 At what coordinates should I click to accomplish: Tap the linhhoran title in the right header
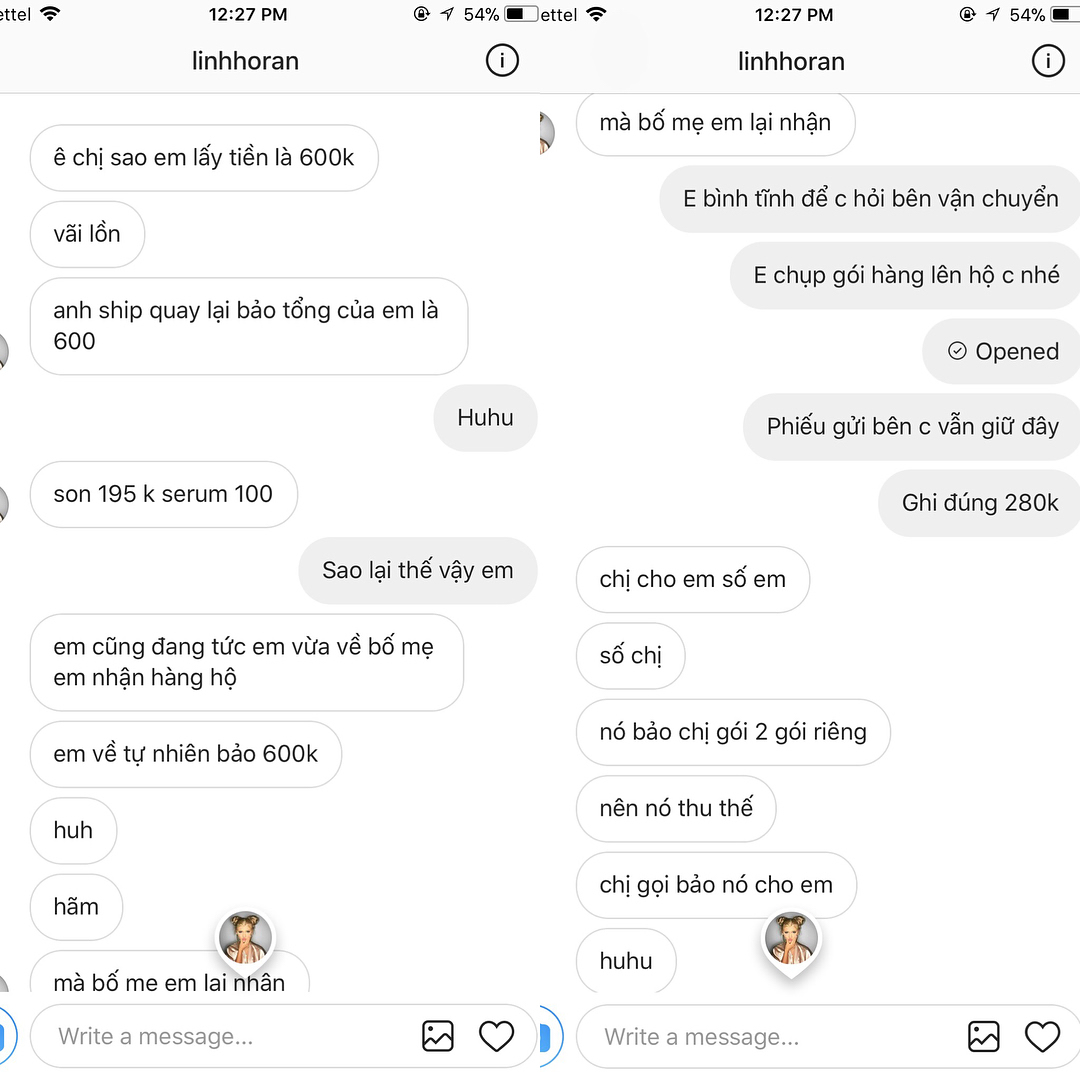click(x=791, y=61)
